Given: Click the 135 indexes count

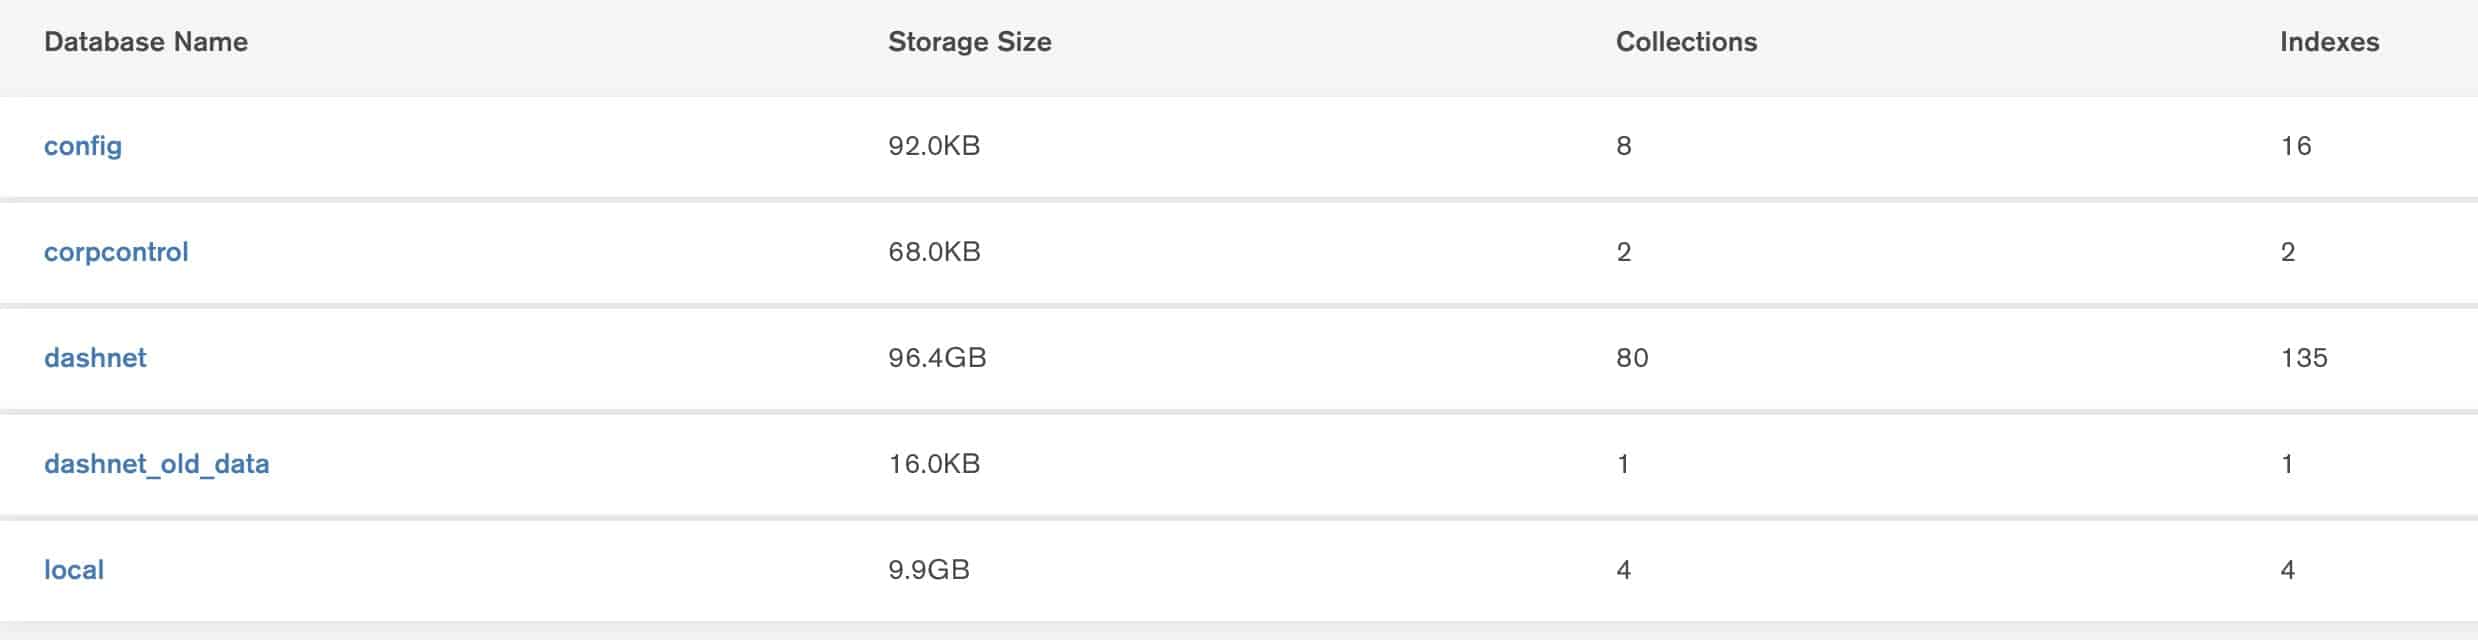Looking at the screenshot, I should tap(2304, 358).
